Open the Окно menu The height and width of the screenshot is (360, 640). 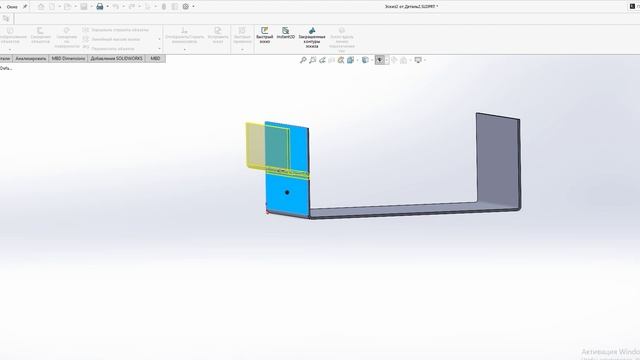(12, 7)
